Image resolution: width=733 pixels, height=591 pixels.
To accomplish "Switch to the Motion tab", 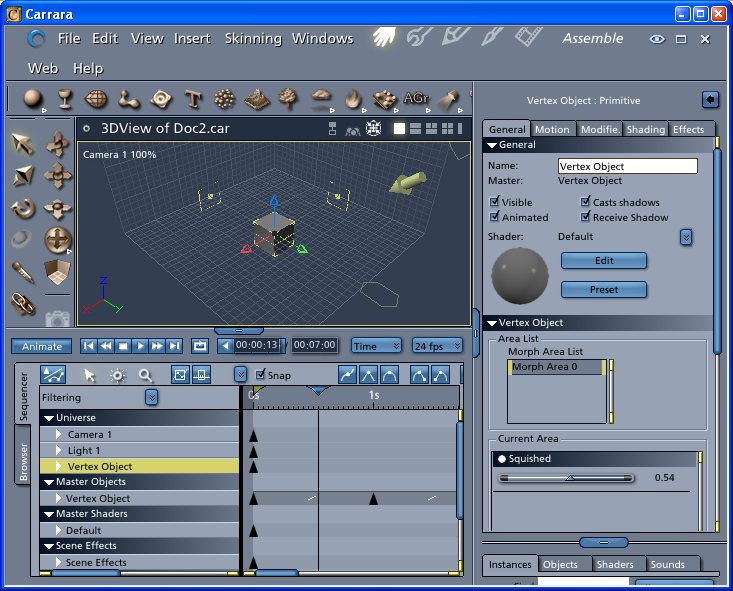I will pos(552,130).
